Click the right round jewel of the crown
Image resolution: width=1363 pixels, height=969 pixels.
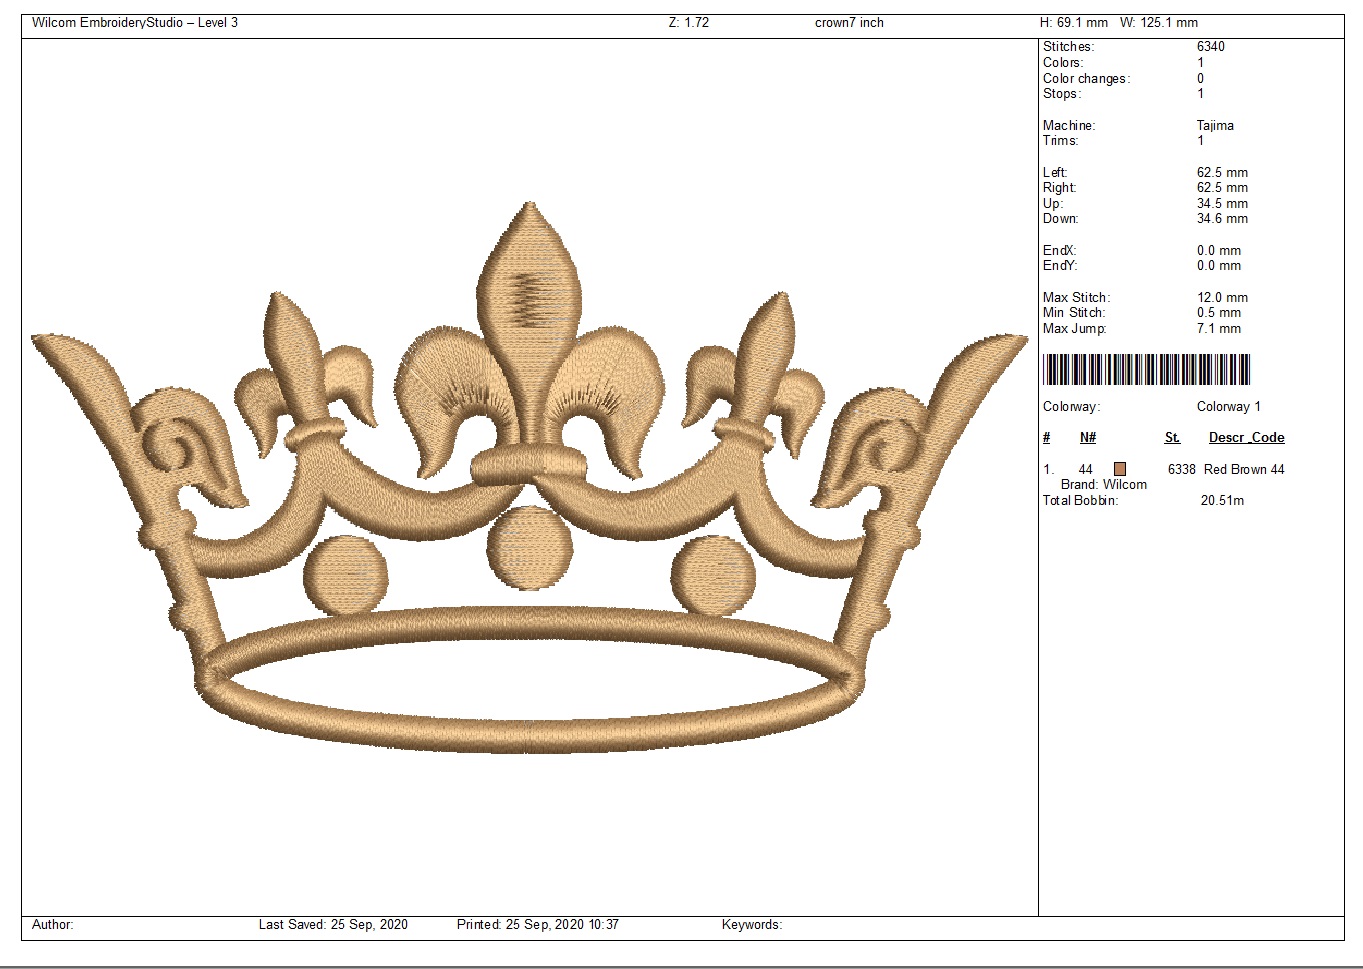[x=713, y=576]
